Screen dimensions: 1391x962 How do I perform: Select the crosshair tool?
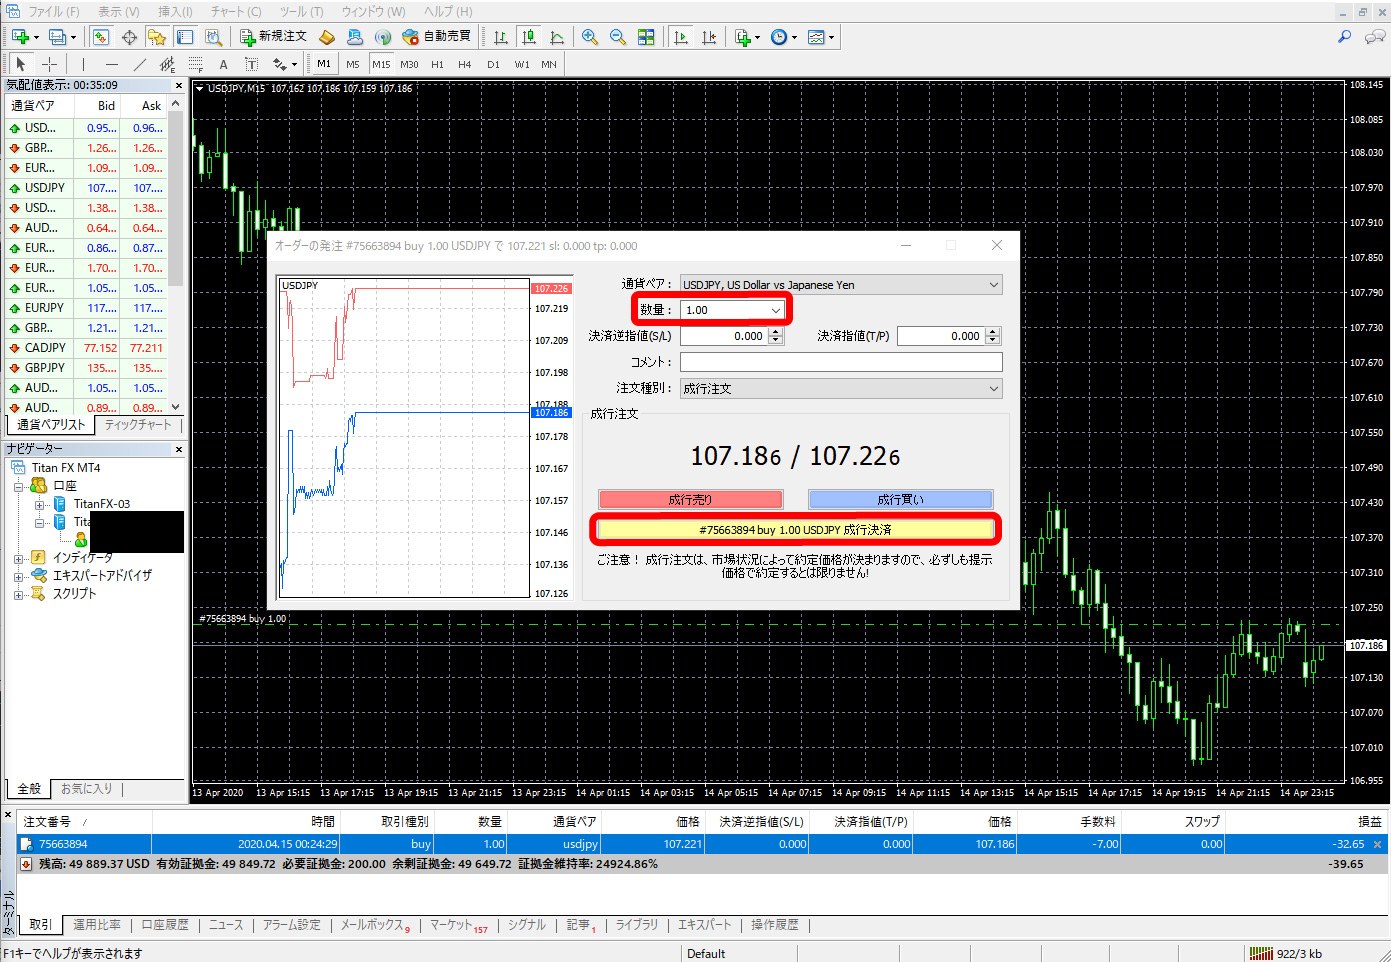click(x=49, y=64)
